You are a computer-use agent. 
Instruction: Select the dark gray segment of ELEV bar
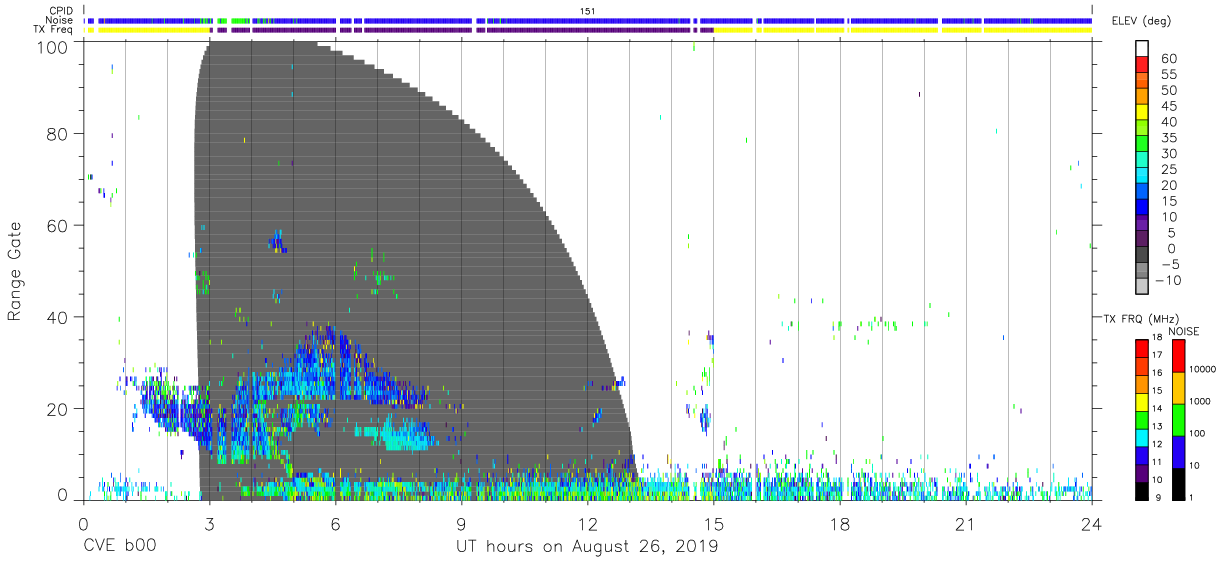[1142, 256]
